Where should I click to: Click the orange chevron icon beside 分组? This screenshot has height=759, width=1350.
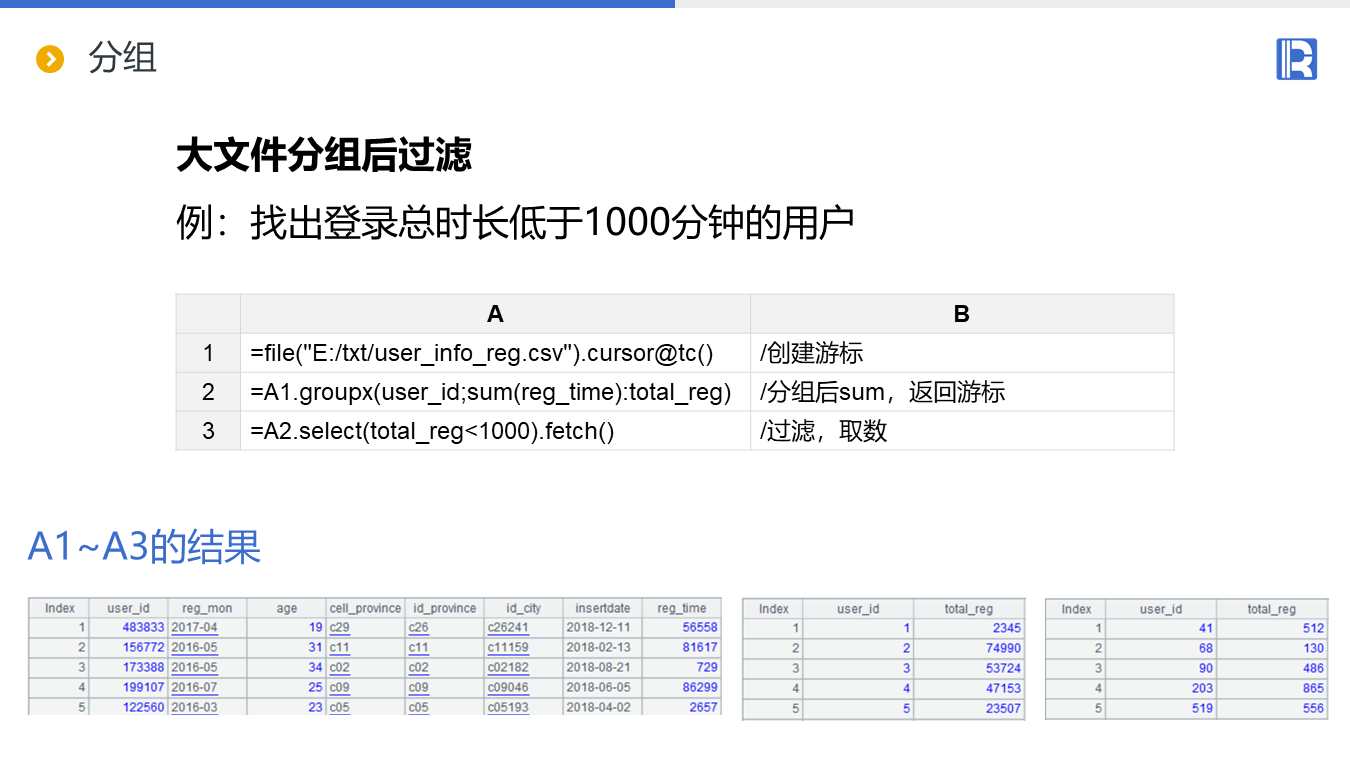click(x=50, y=59)
